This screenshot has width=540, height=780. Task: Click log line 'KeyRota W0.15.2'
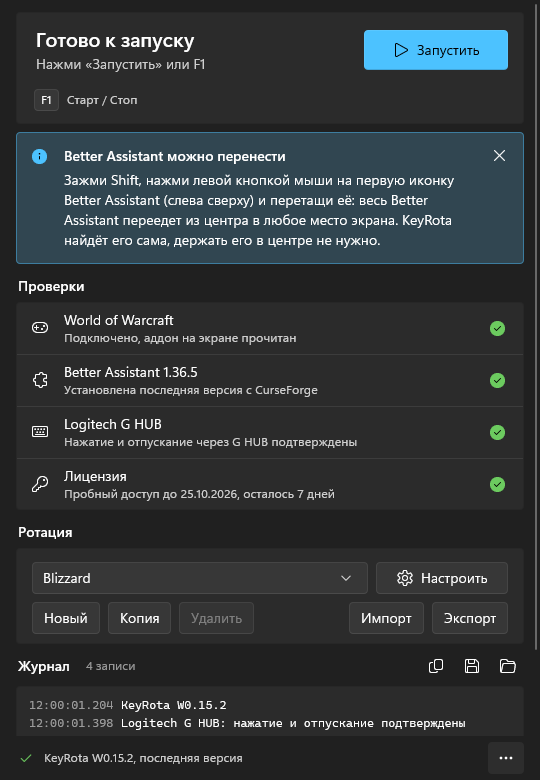click(174, 705)
